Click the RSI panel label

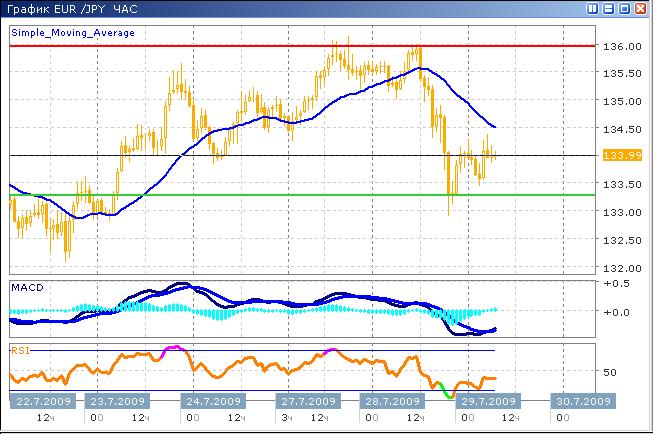(x=20, y=351)
